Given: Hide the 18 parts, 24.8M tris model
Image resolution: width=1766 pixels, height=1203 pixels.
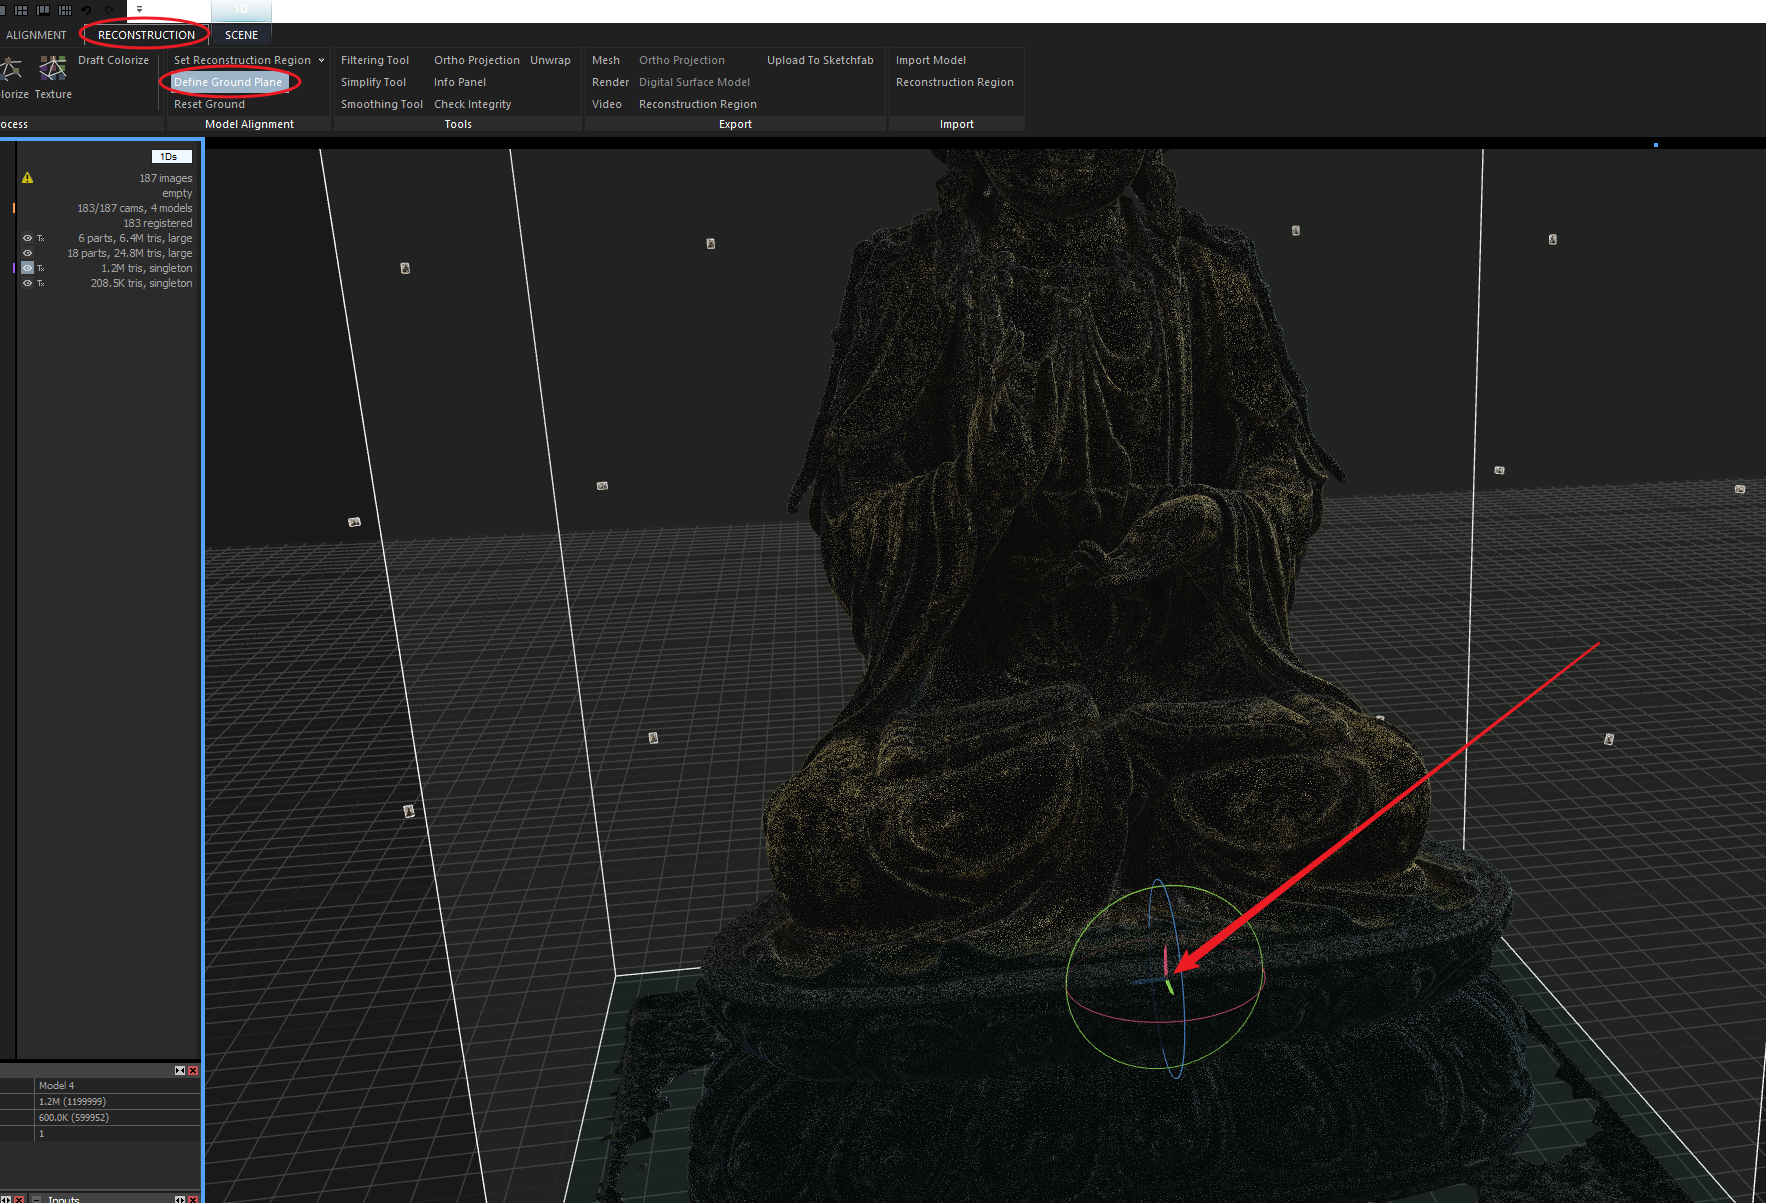Looking at the screenshot, I should pos(27,254).
